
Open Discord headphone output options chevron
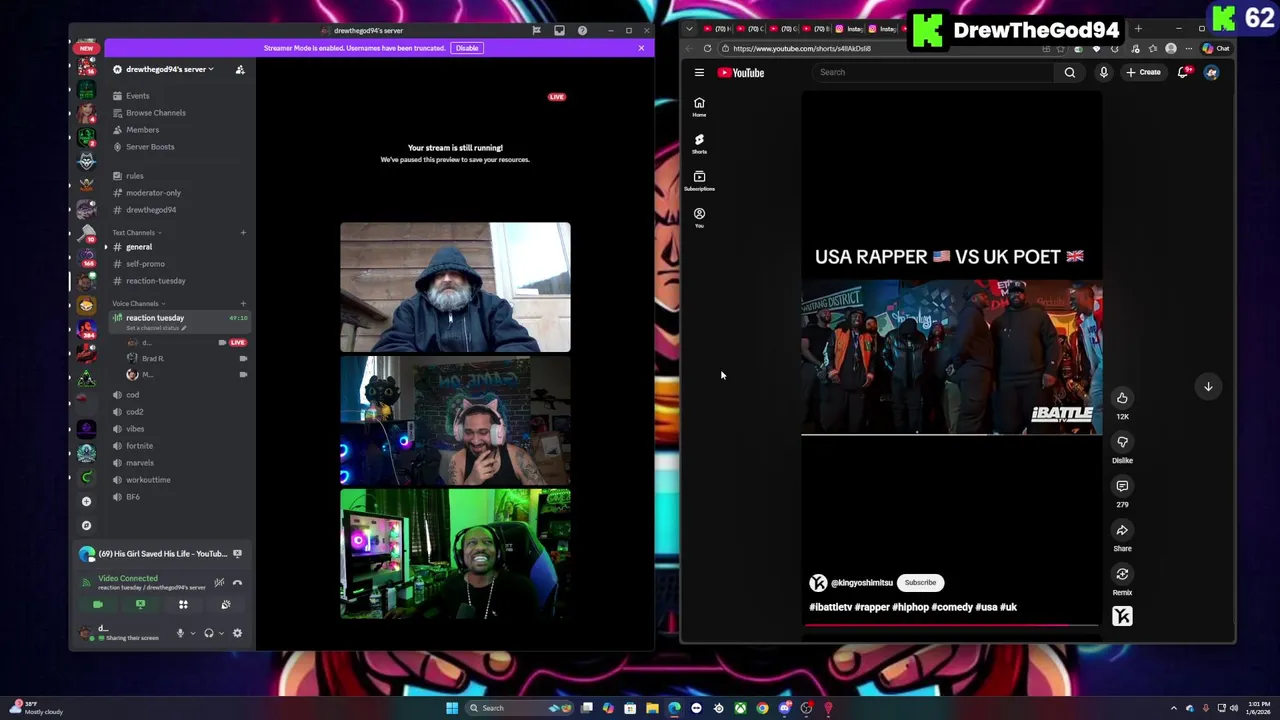(x=220, y=633)
